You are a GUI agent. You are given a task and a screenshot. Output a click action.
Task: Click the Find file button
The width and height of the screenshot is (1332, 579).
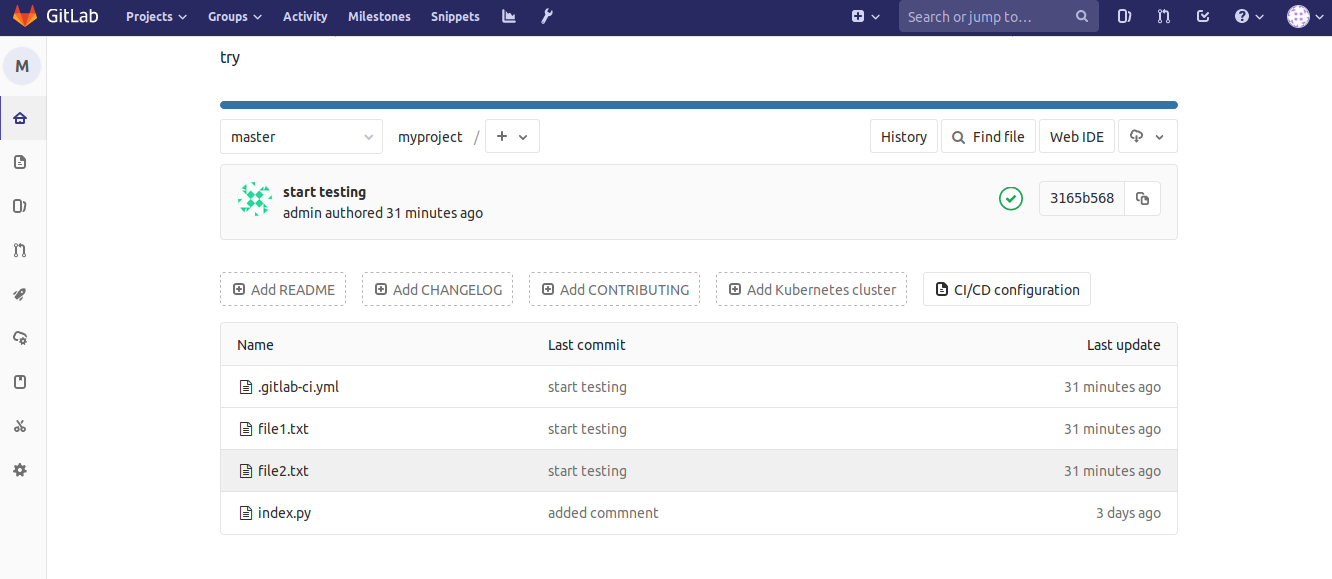click(988, 137)
